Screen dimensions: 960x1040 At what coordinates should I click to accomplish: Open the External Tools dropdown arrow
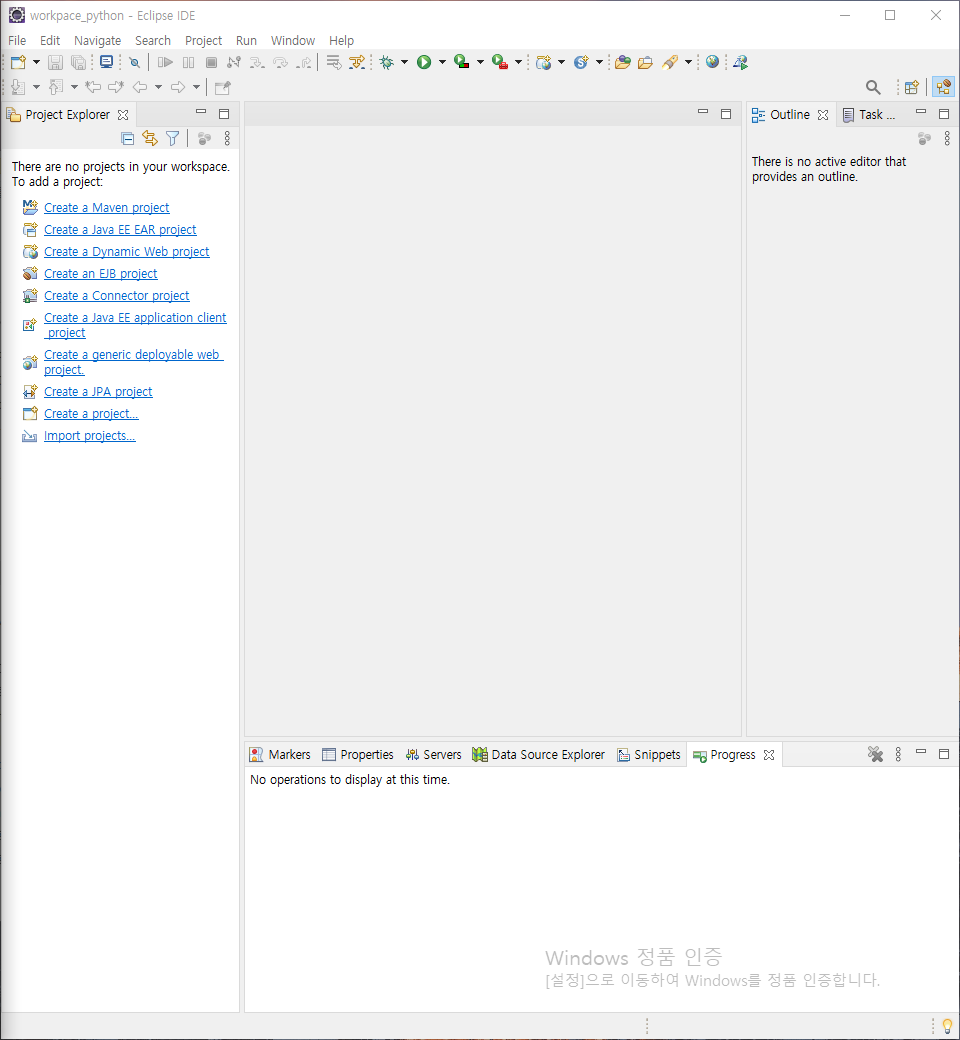tap(518, 62)
